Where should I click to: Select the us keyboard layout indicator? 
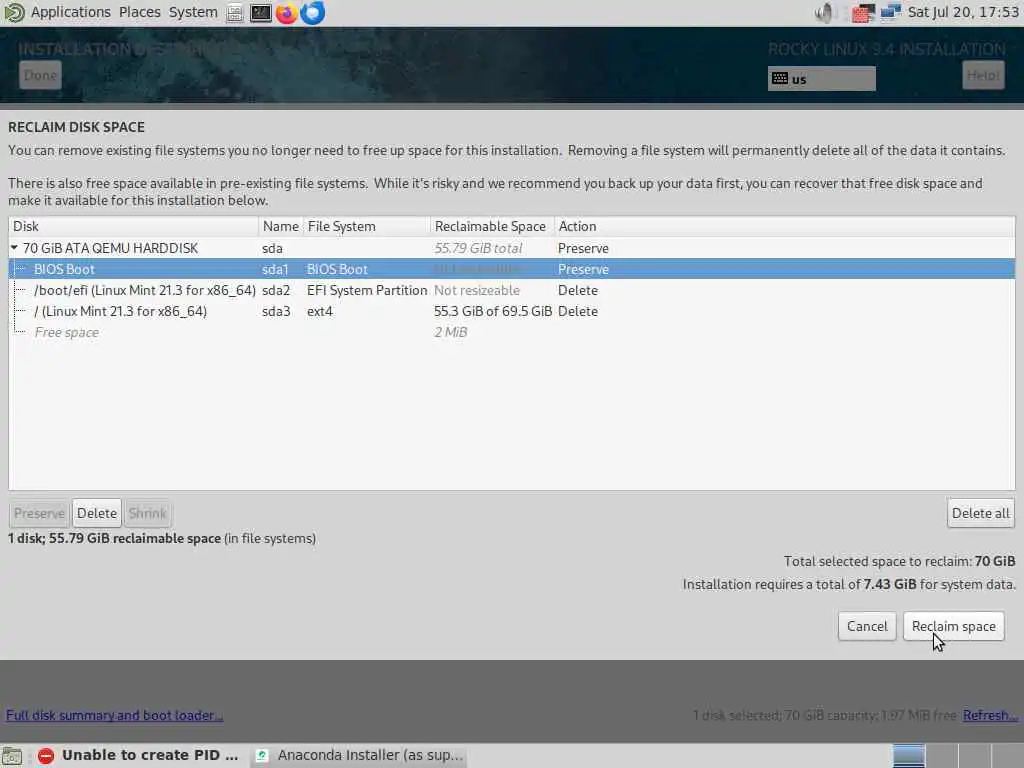822,79
